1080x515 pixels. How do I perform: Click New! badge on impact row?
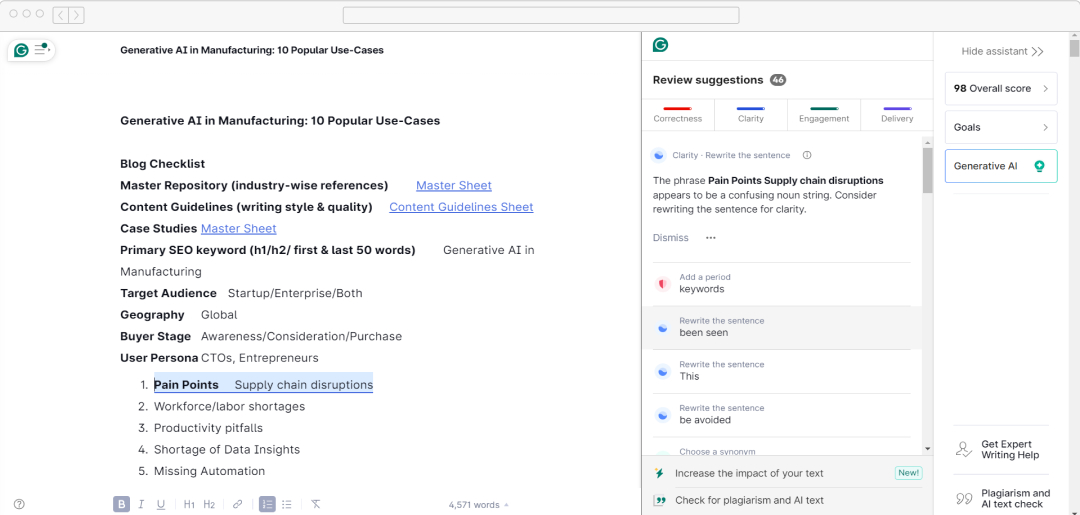tap(908, 473)
